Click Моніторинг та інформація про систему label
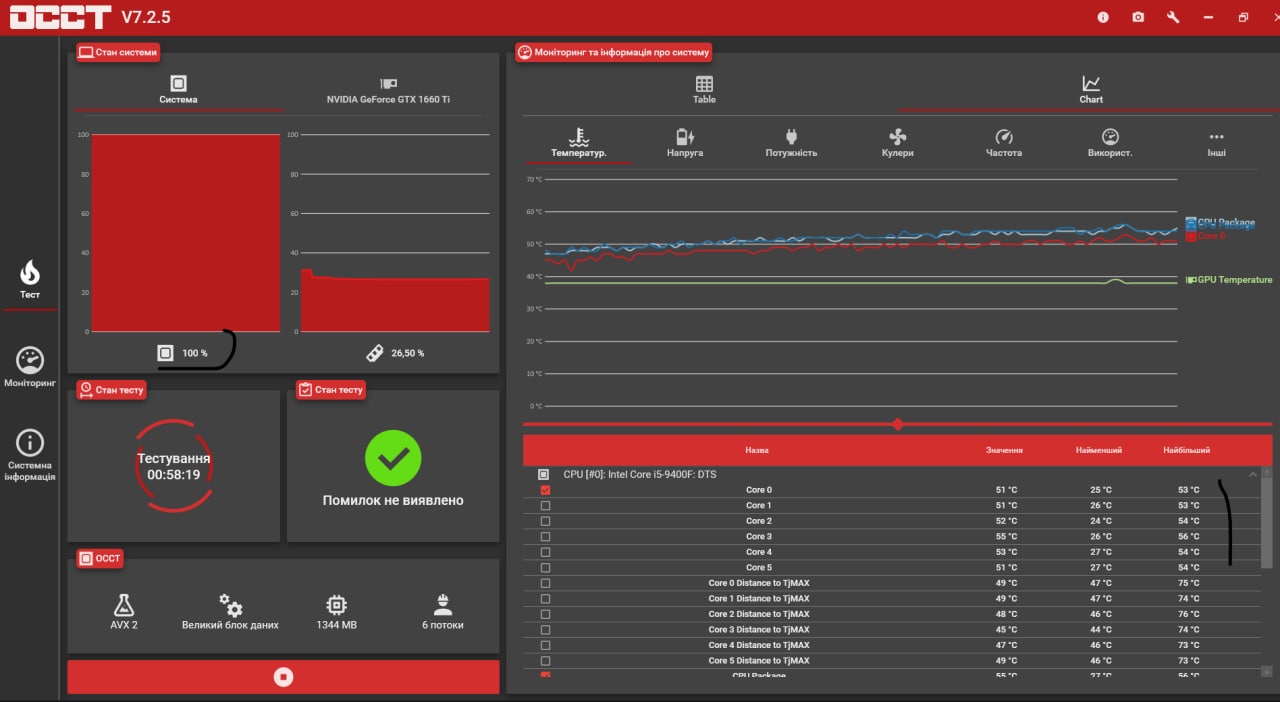1280x702 pixels. [x=614, y=52]
